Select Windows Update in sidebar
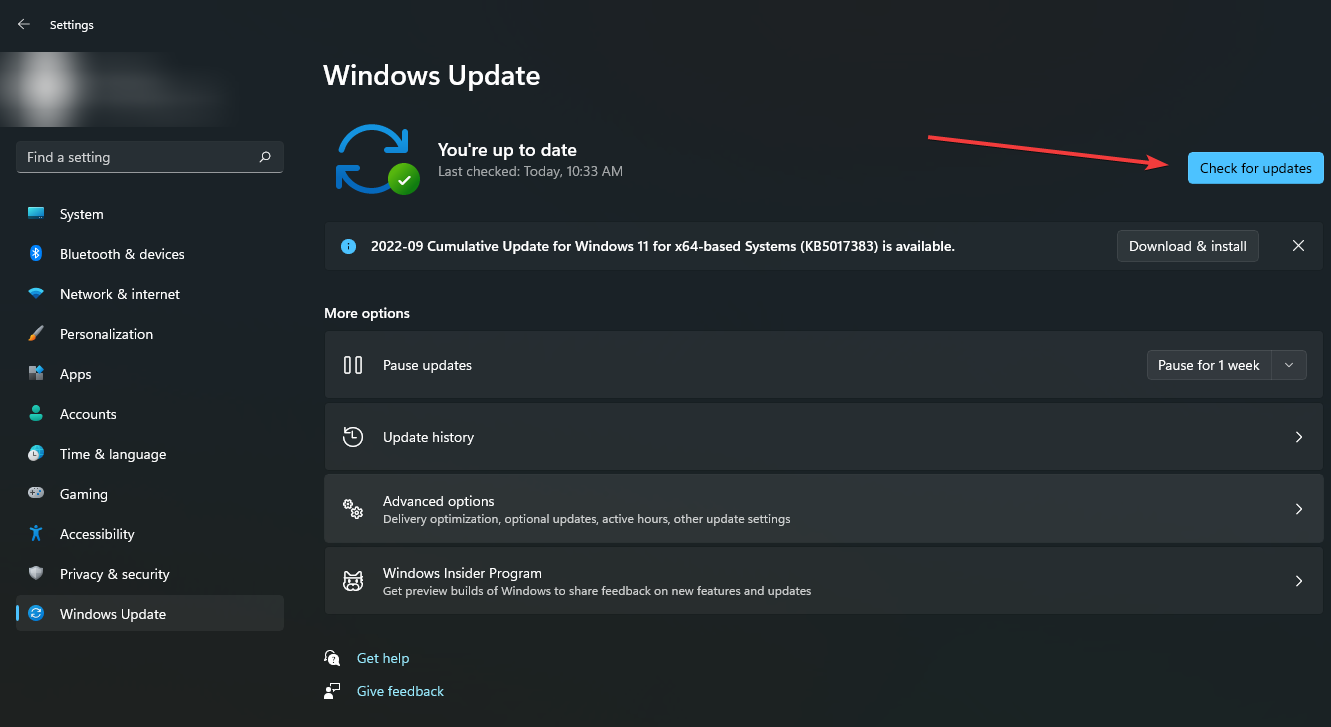Screen dimensions: 1331x727 point(150,614)
